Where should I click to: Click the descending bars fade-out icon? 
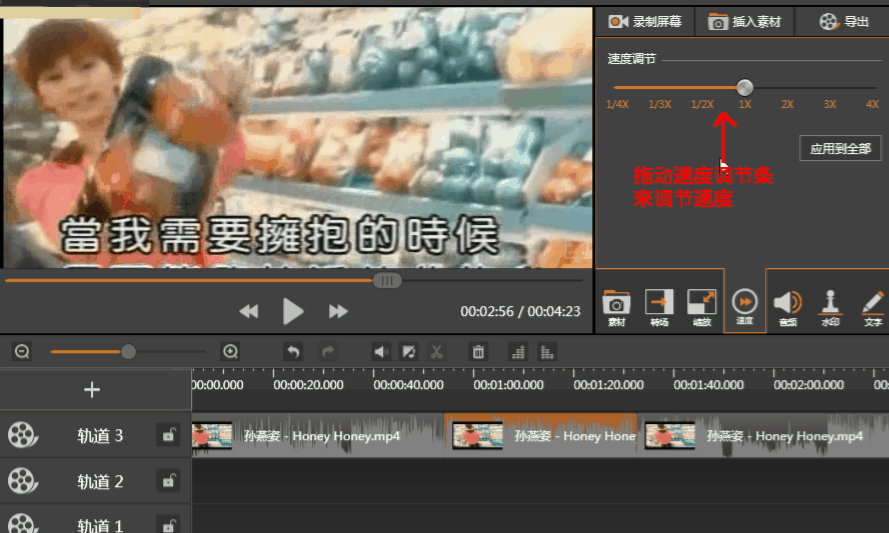547,352
